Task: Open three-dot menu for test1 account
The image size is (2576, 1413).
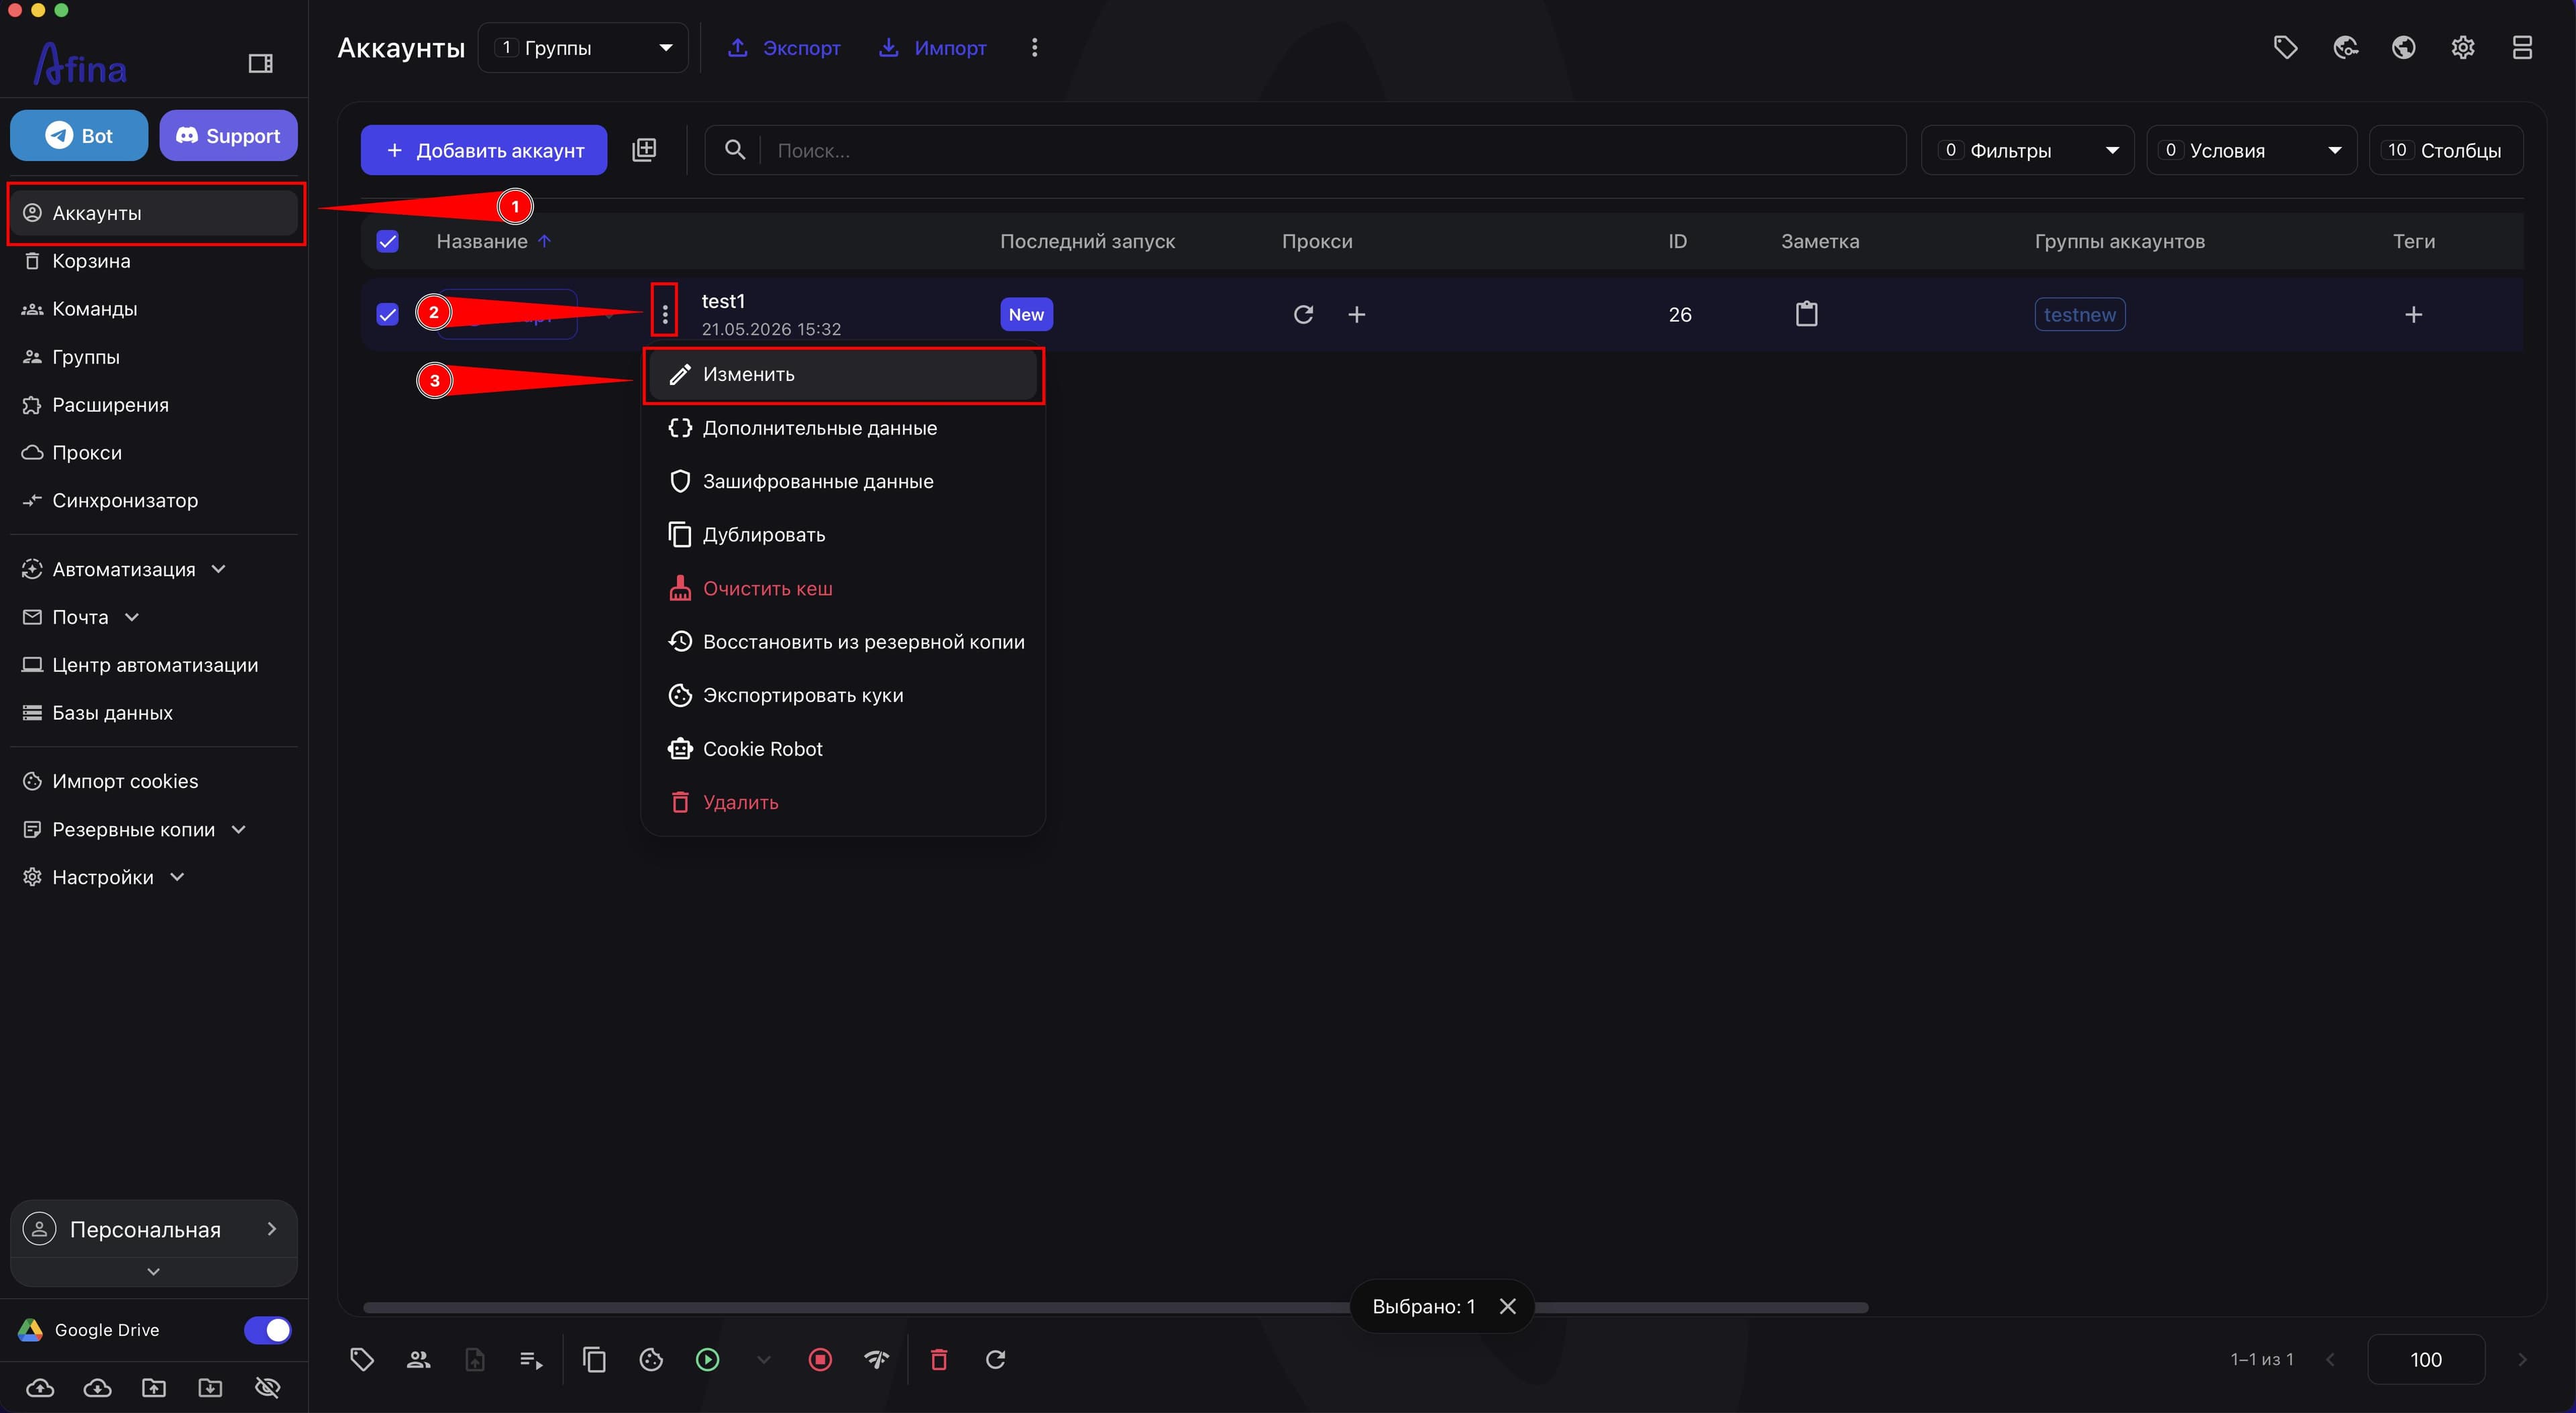Action: coord(665,314)
